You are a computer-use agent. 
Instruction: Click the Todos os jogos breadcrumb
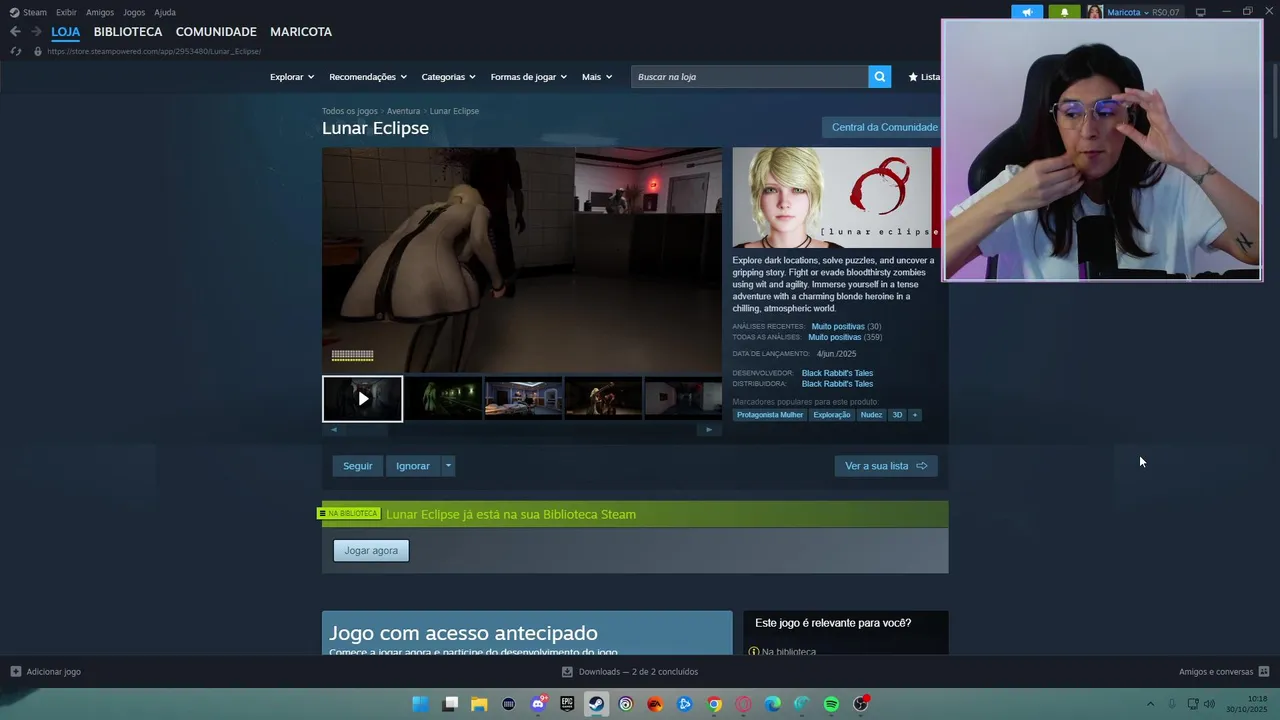[x=350, y=111]
